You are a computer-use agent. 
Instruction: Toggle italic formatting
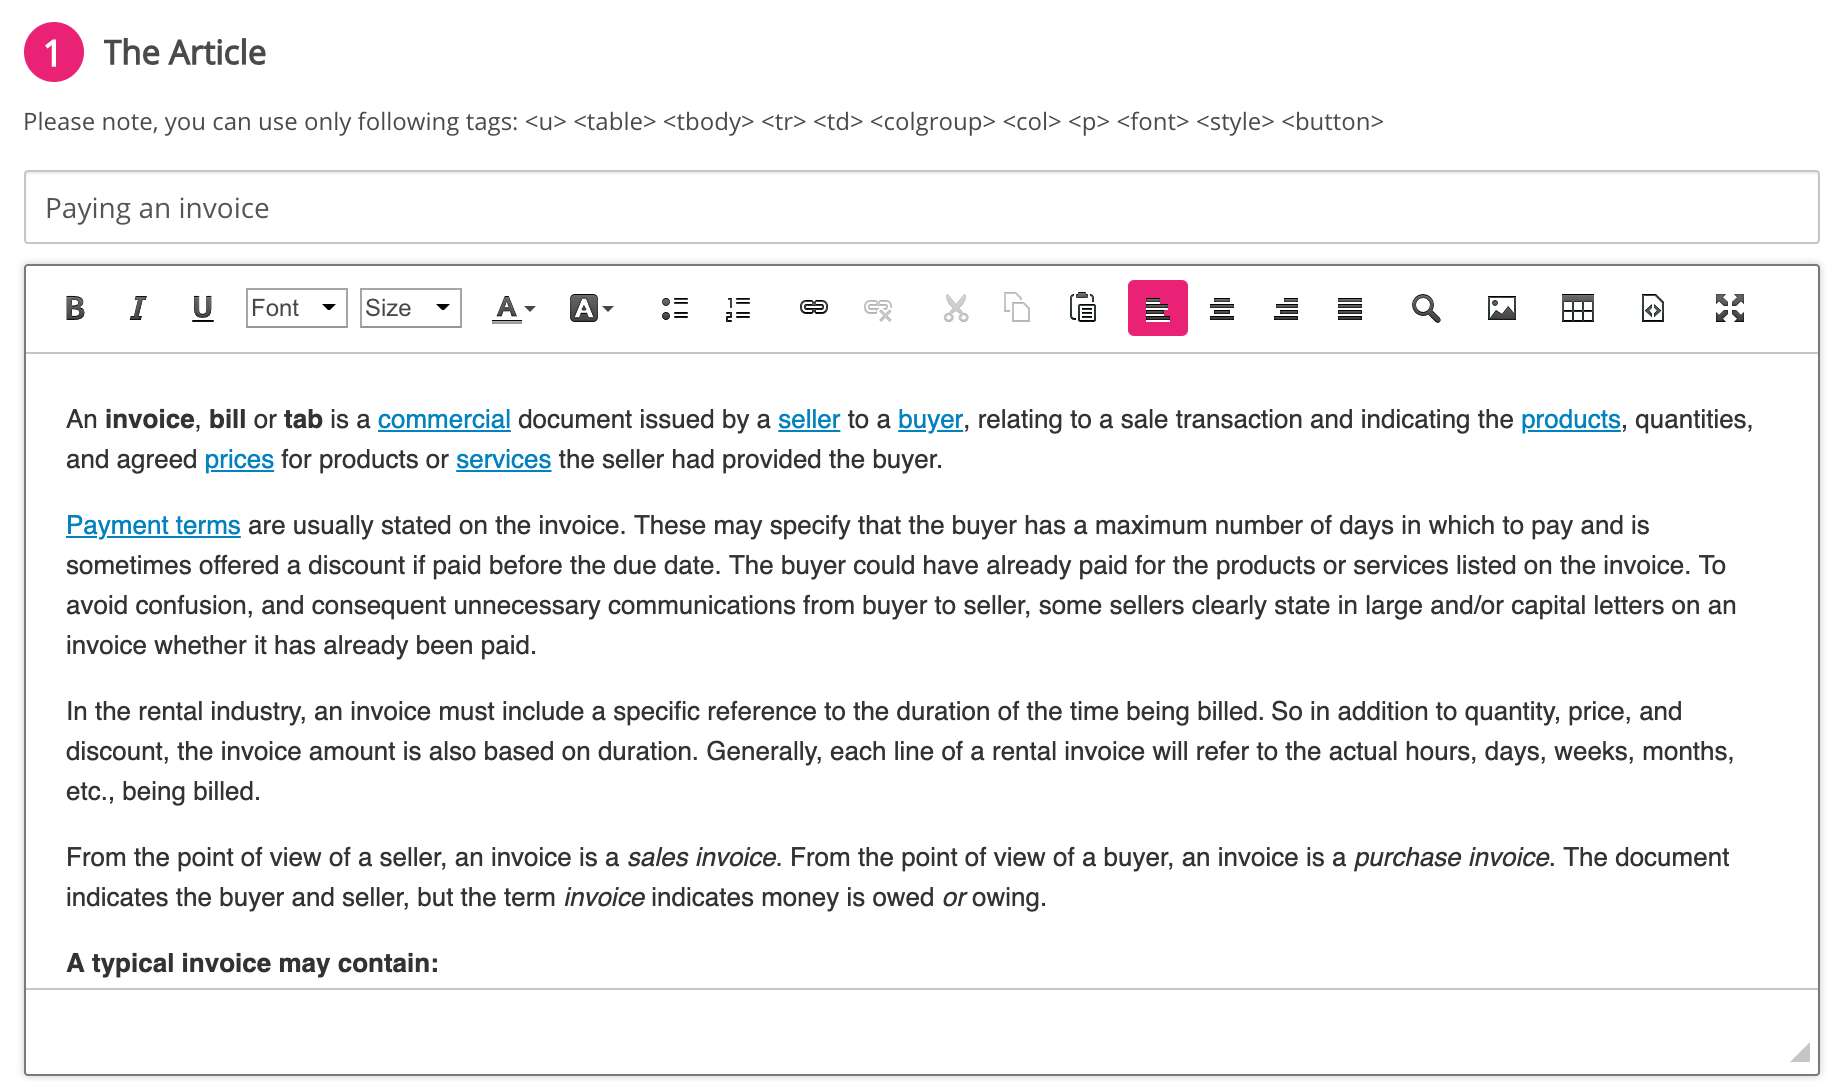pyautogui.click(x=138, y=308)
